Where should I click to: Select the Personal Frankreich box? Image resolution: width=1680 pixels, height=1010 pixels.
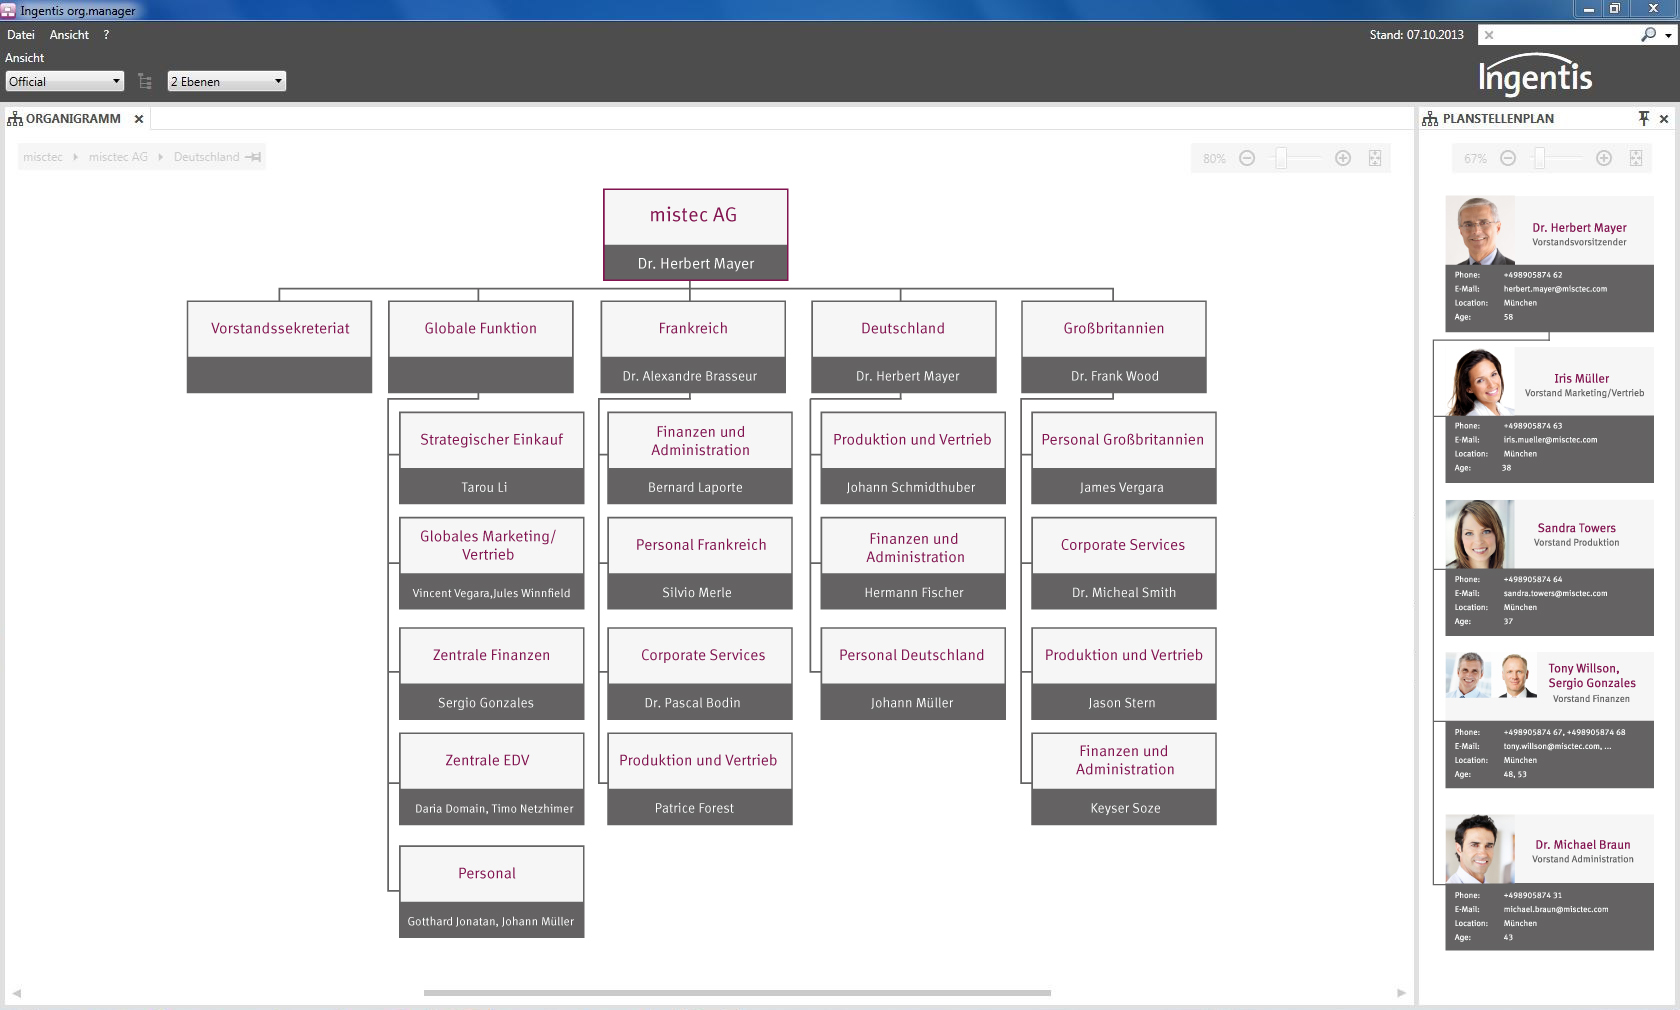(700, 563)
